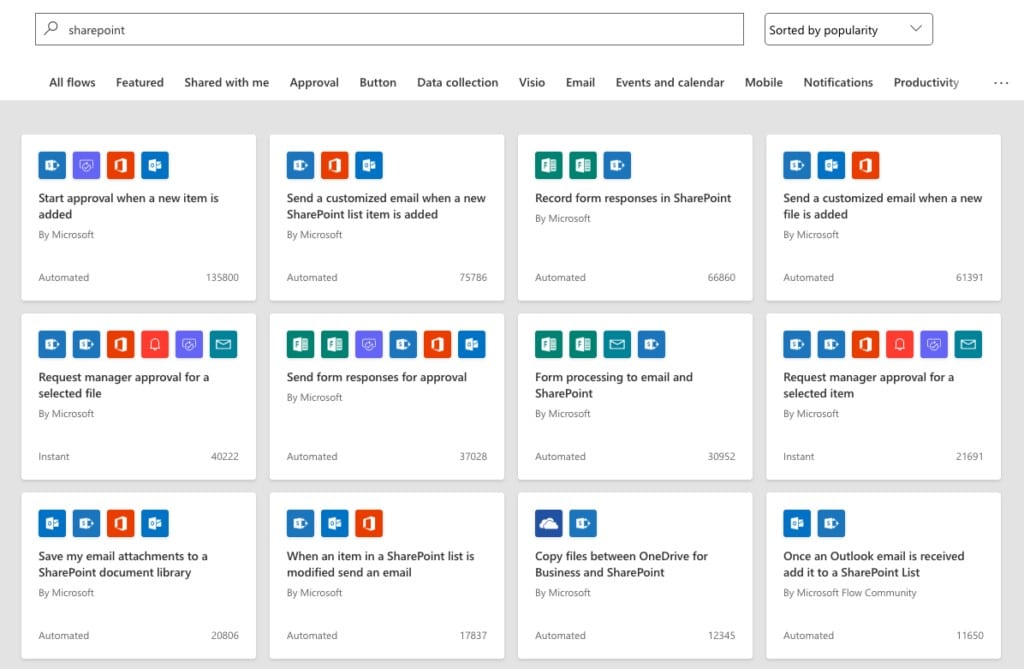
Task: Click purple Approvals icon on Start approval card
Action: point(87,165)
